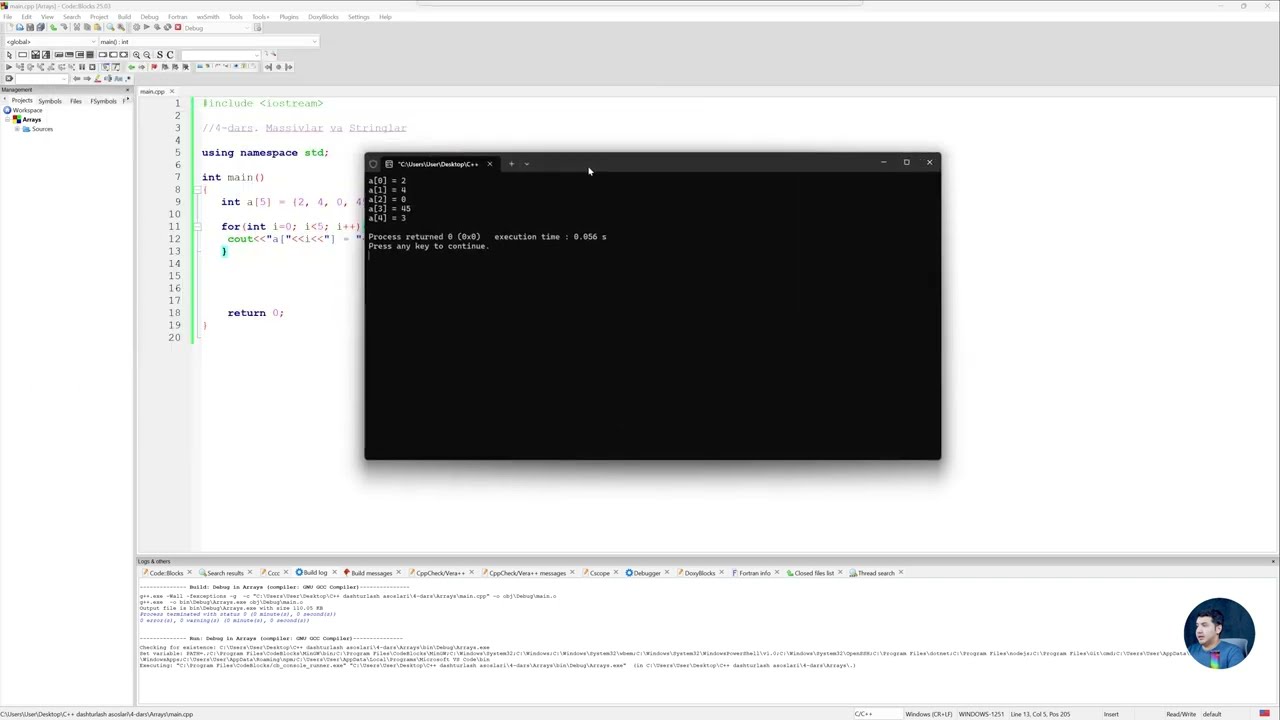The image size is (1280, 720).
Task: Click the Cut toolbar icon
Action: pos(77,27)
